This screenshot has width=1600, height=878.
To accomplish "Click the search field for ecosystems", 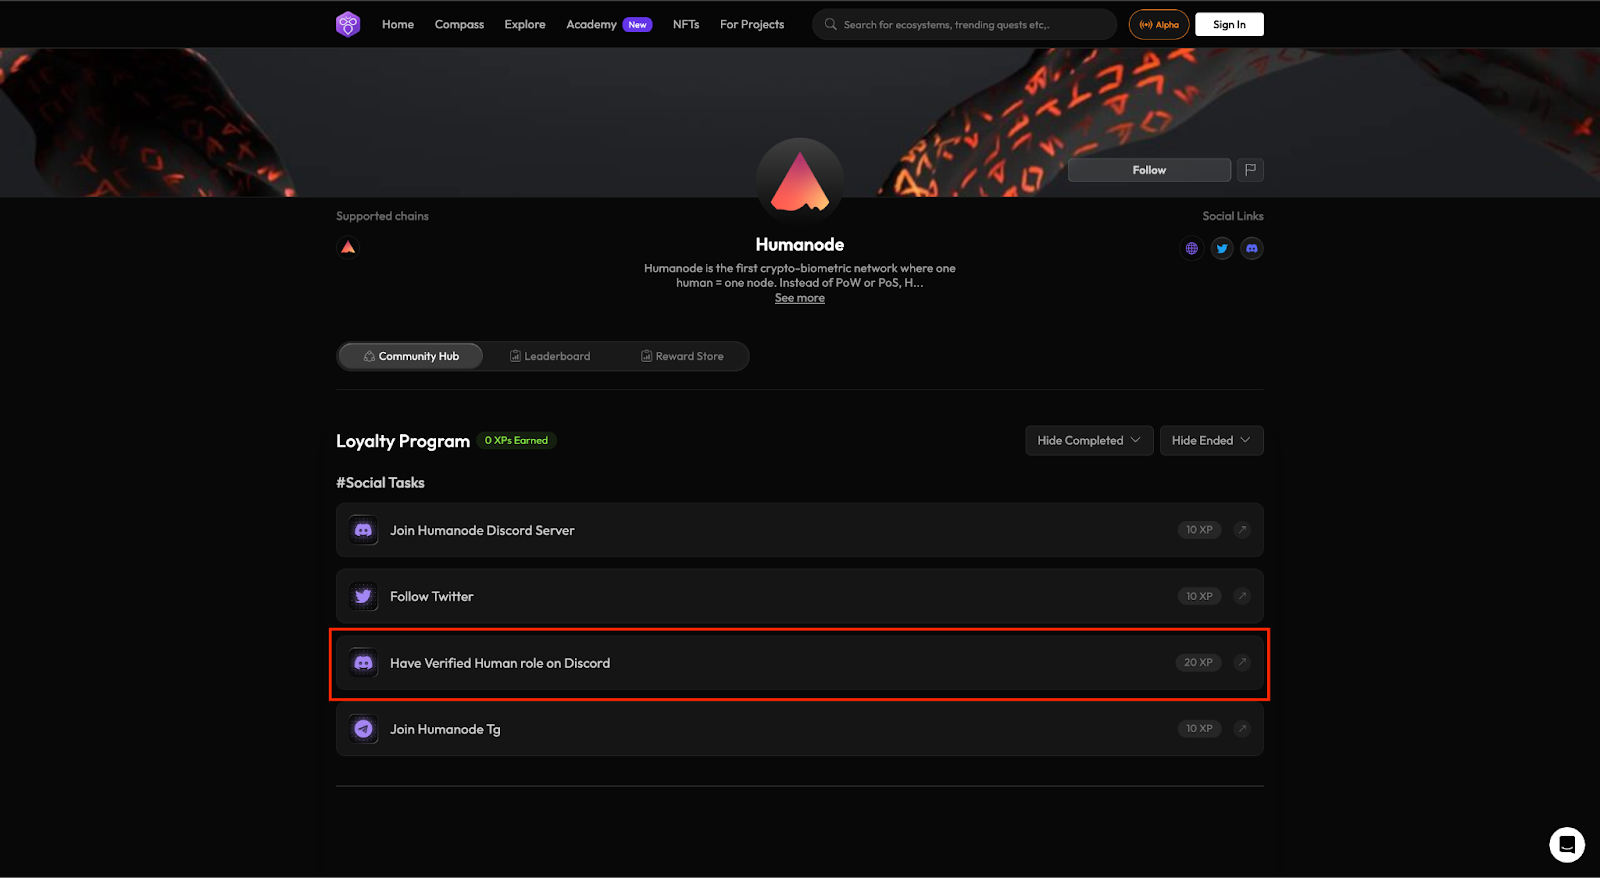I will point(965,24).
